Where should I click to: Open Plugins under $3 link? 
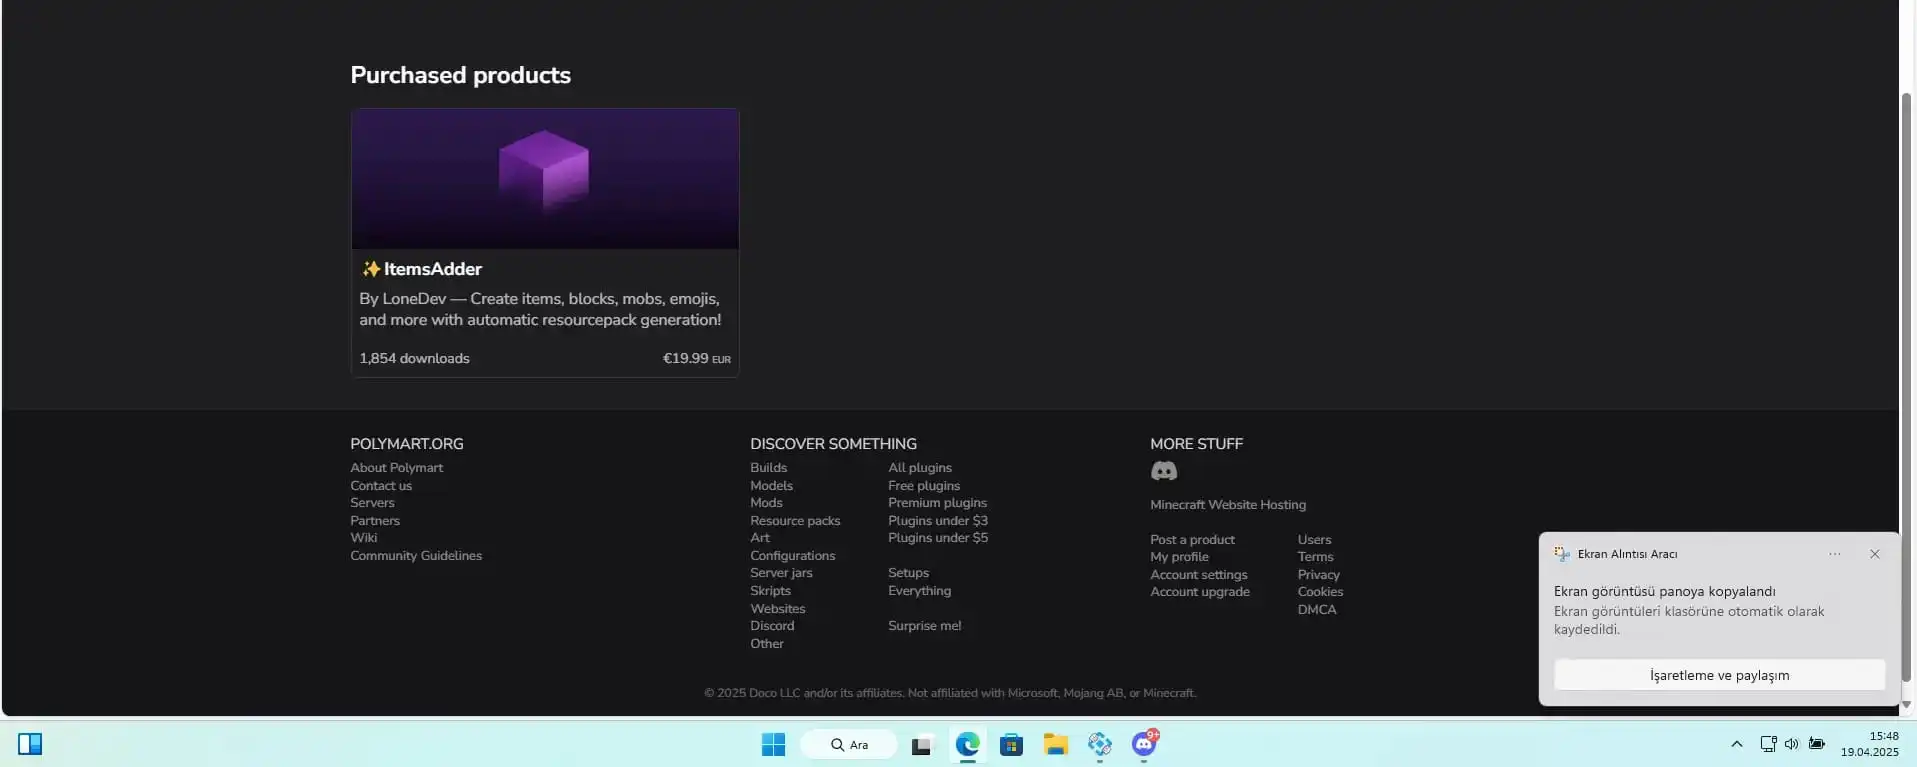(938, 521)
